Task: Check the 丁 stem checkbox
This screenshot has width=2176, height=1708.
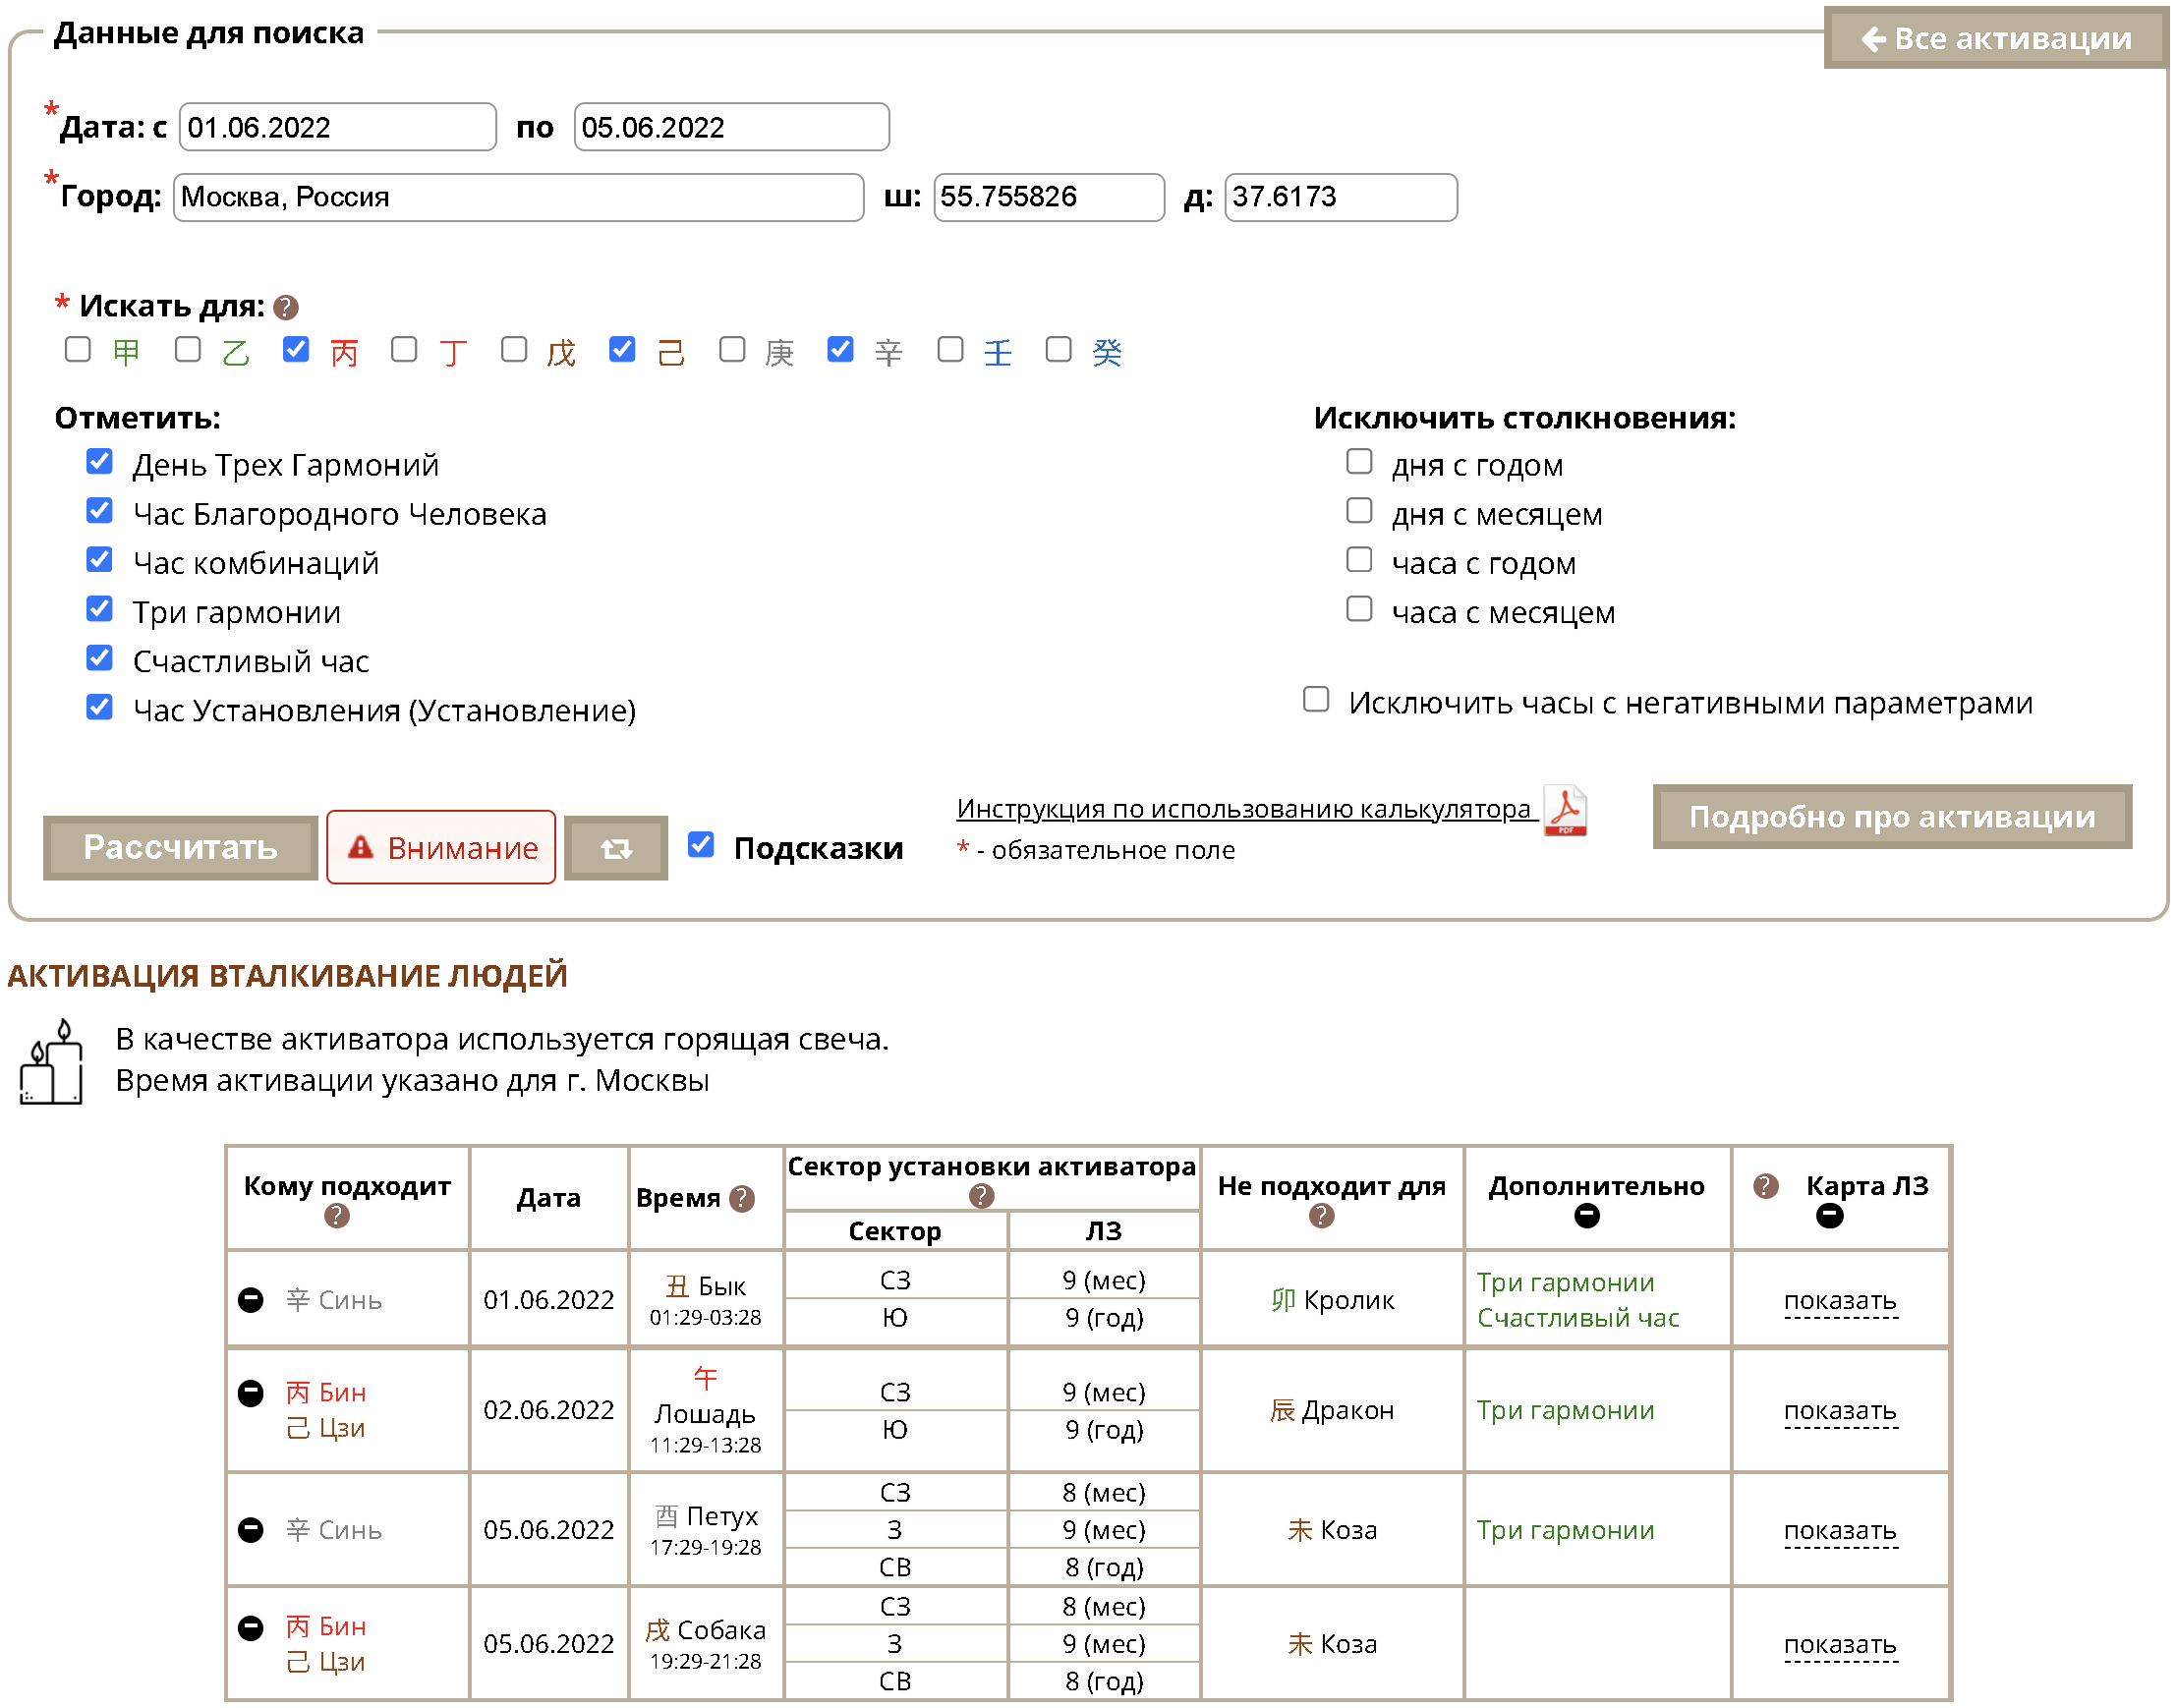Action: point(404,350)
